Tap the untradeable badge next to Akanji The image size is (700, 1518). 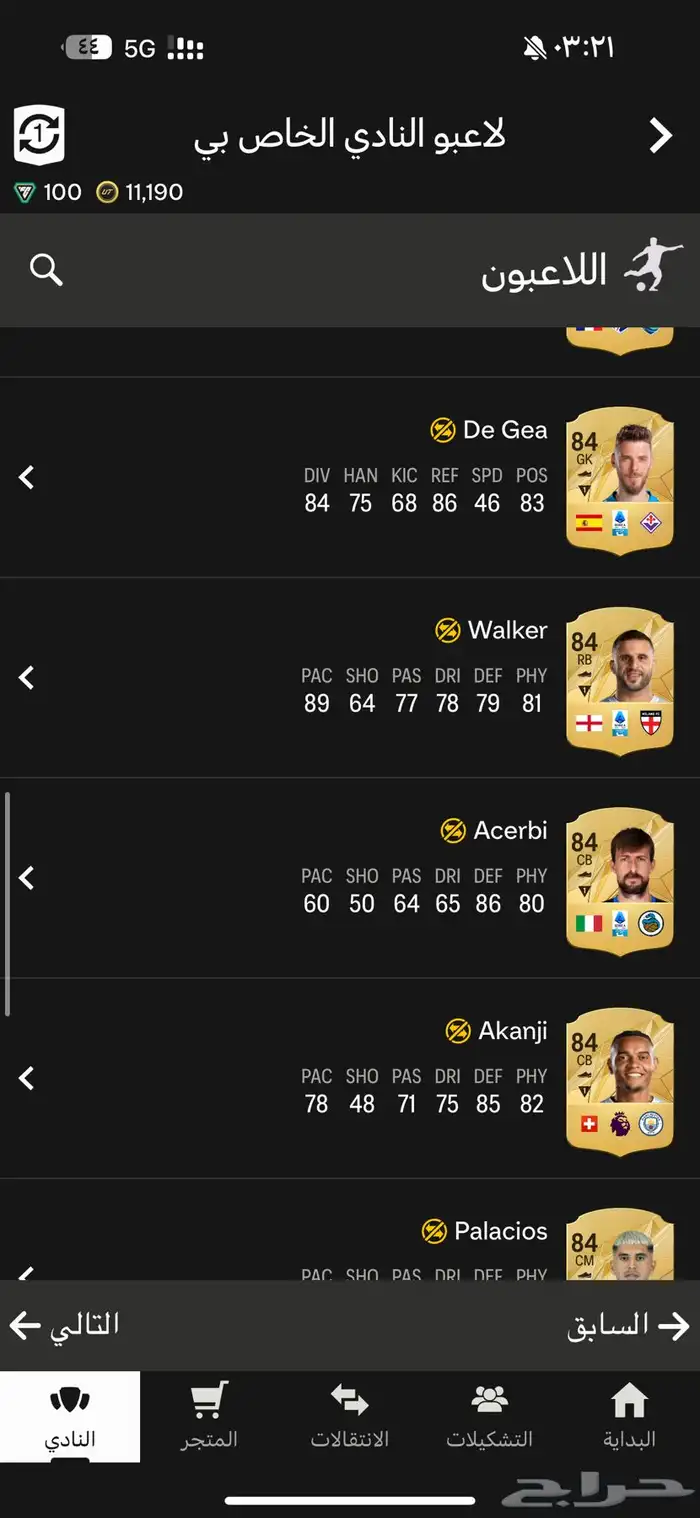click(x=458, y=1031)
